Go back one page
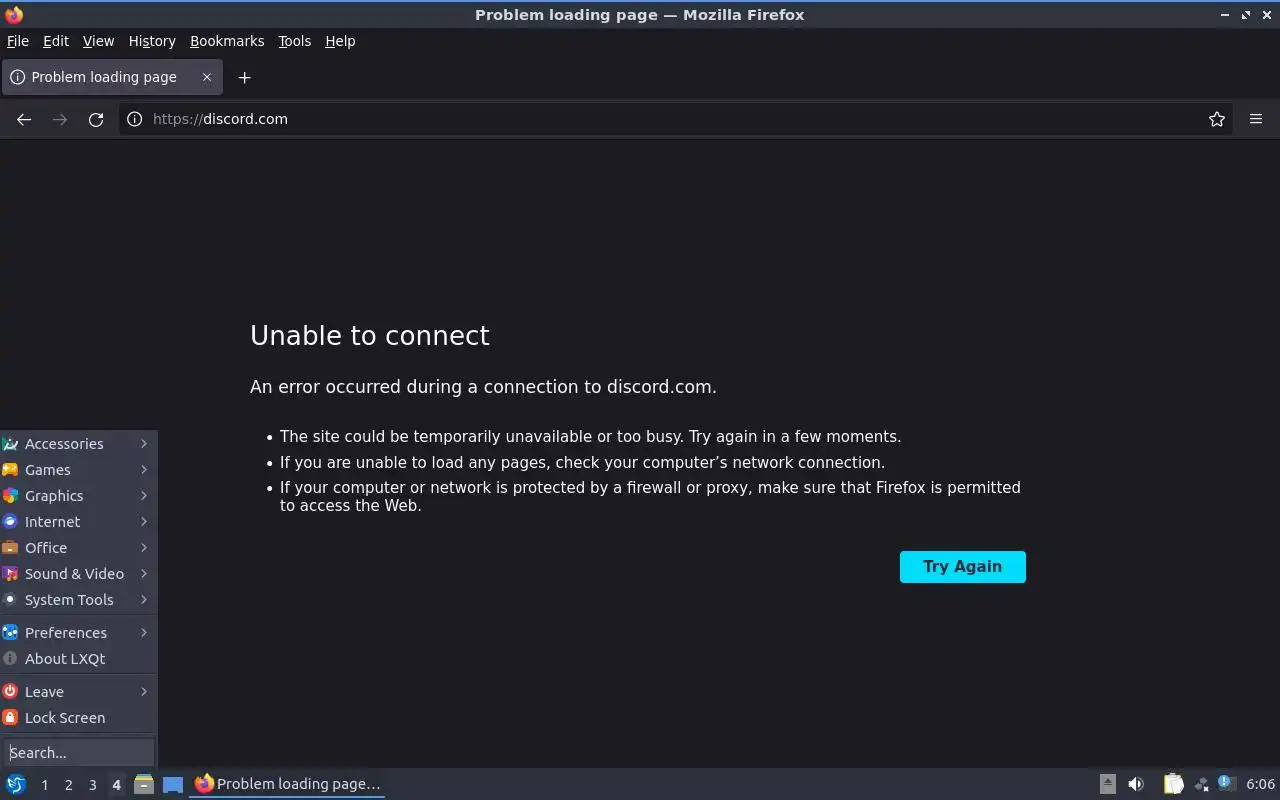 [24, 119]
